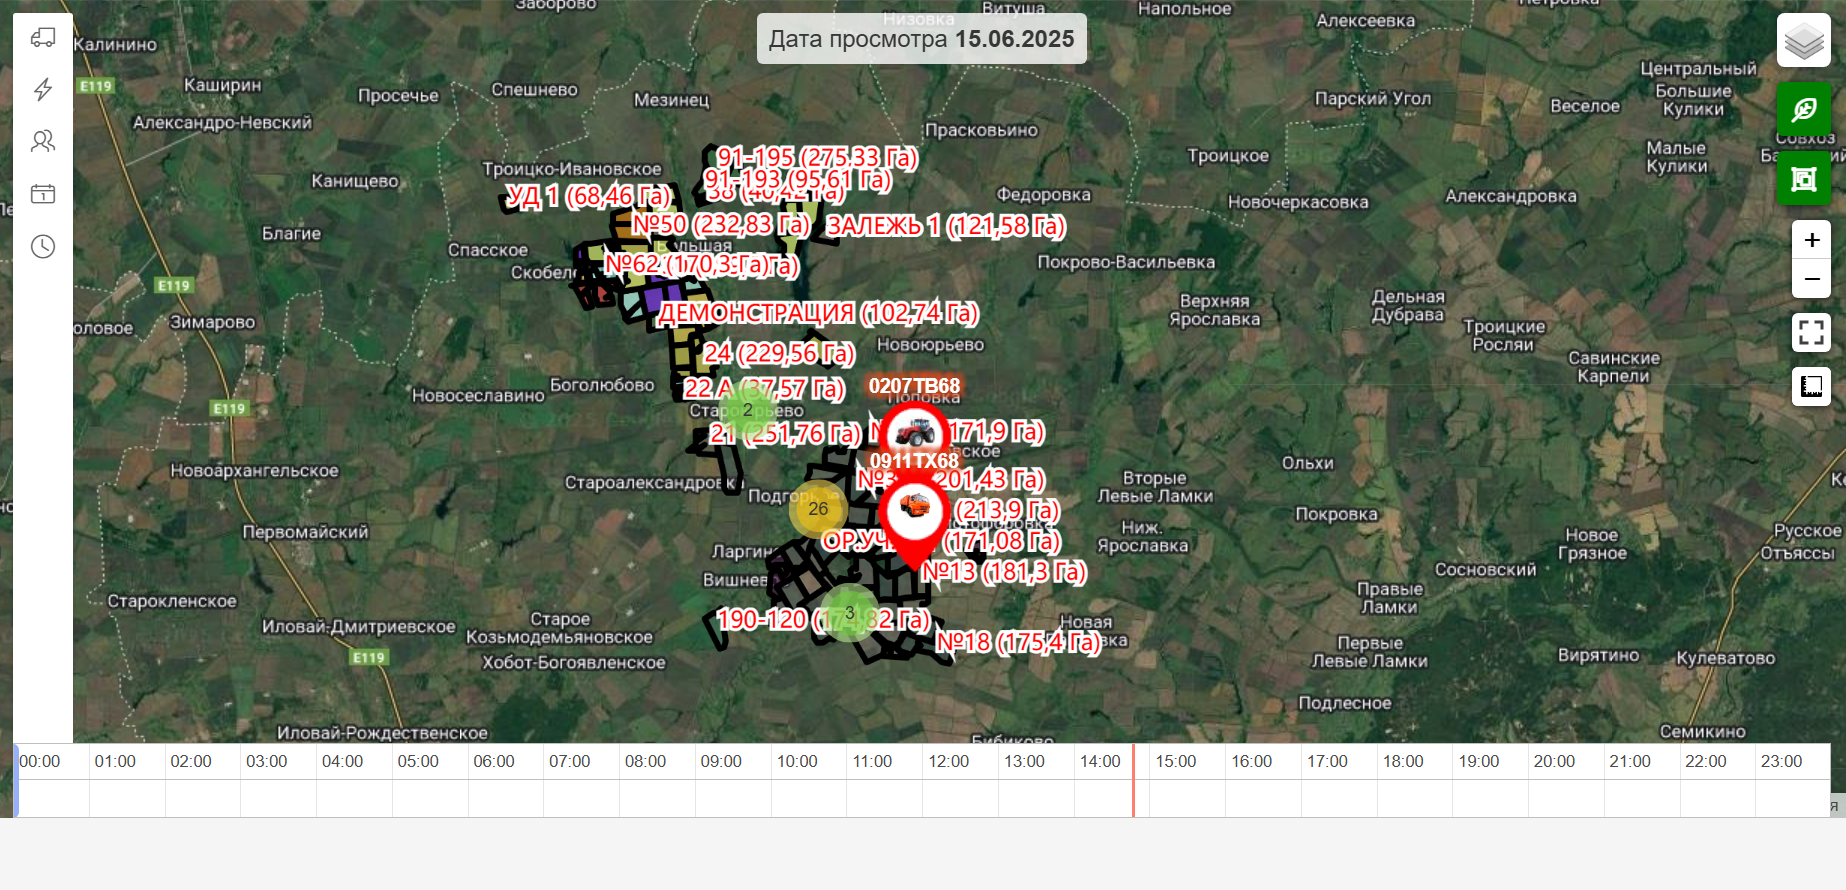Viewport: 1846px width, 890px height.
Task: Zoom out on the map
Action: (x=1811, y=279)
